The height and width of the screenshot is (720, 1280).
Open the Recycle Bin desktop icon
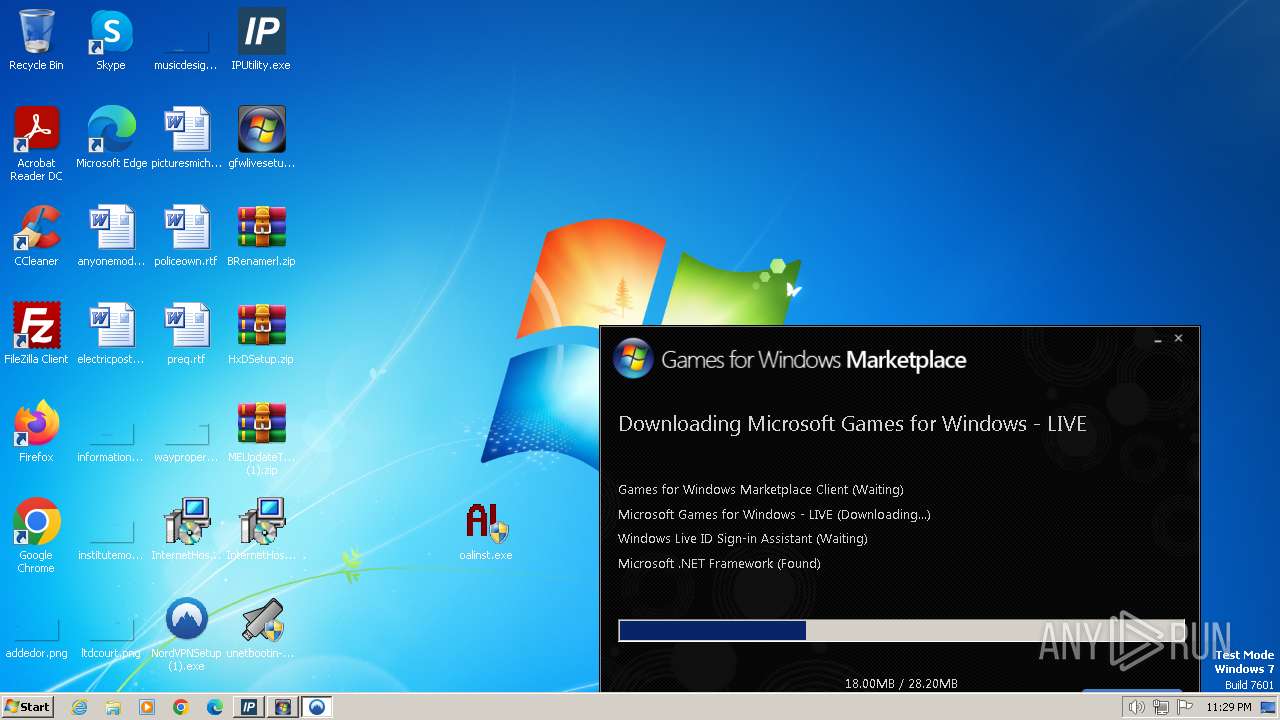[36, 40]
